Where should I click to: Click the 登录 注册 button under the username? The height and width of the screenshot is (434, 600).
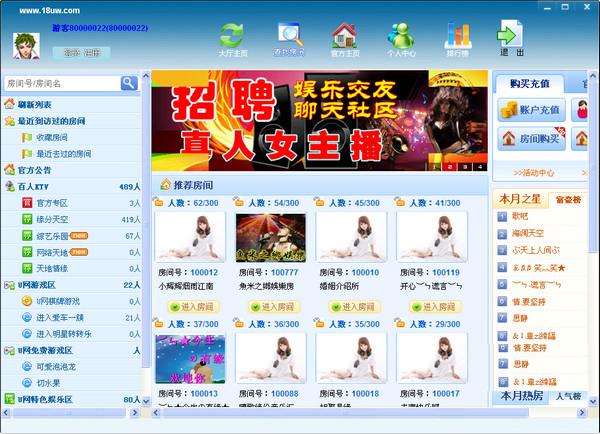(82, 53)
